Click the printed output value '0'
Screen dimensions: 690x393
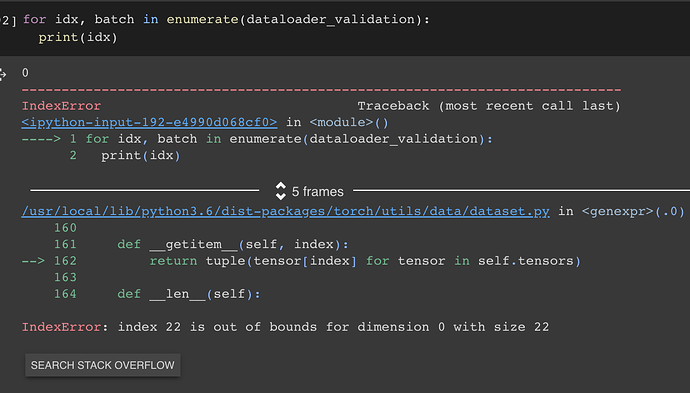(26, 73)
